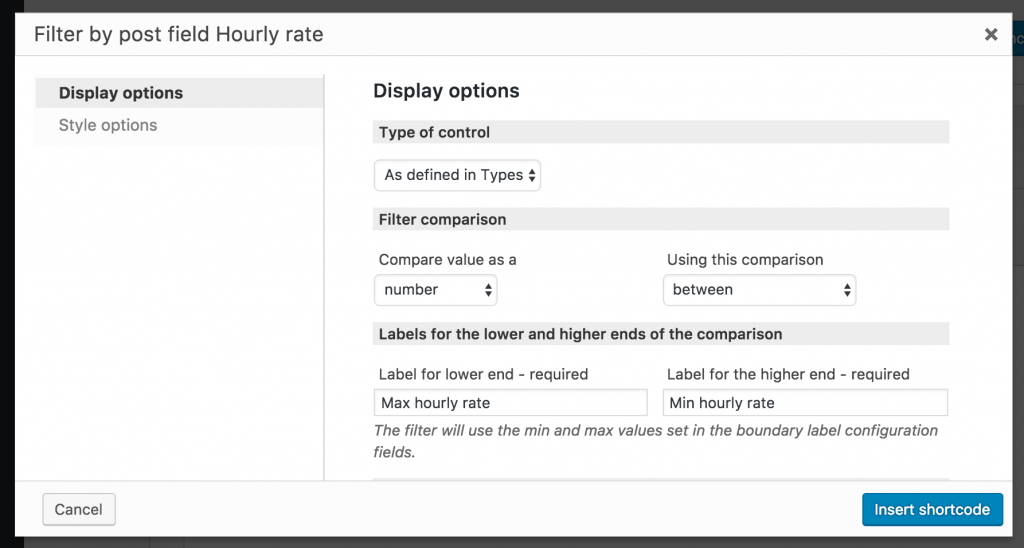Image resolution: width=1024 pixels, height=548 pixels.
Task: Click the Display options main heading
Action: point(446,91)
